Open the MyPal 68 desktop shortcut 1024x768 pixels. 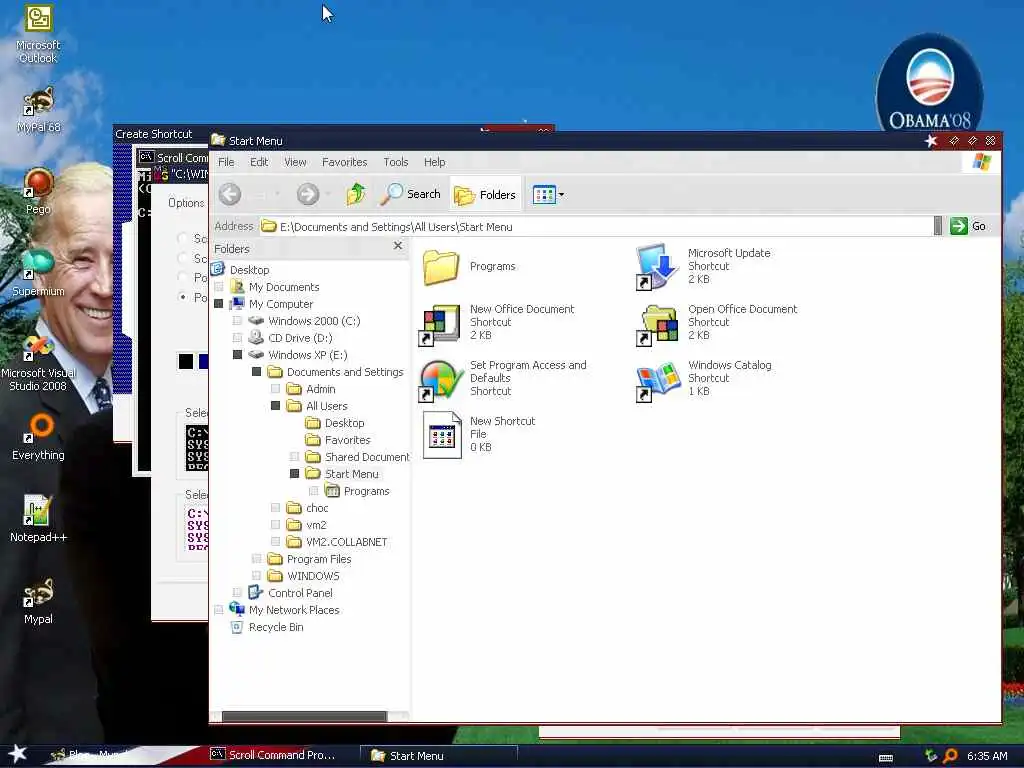(x=38, y=110)
